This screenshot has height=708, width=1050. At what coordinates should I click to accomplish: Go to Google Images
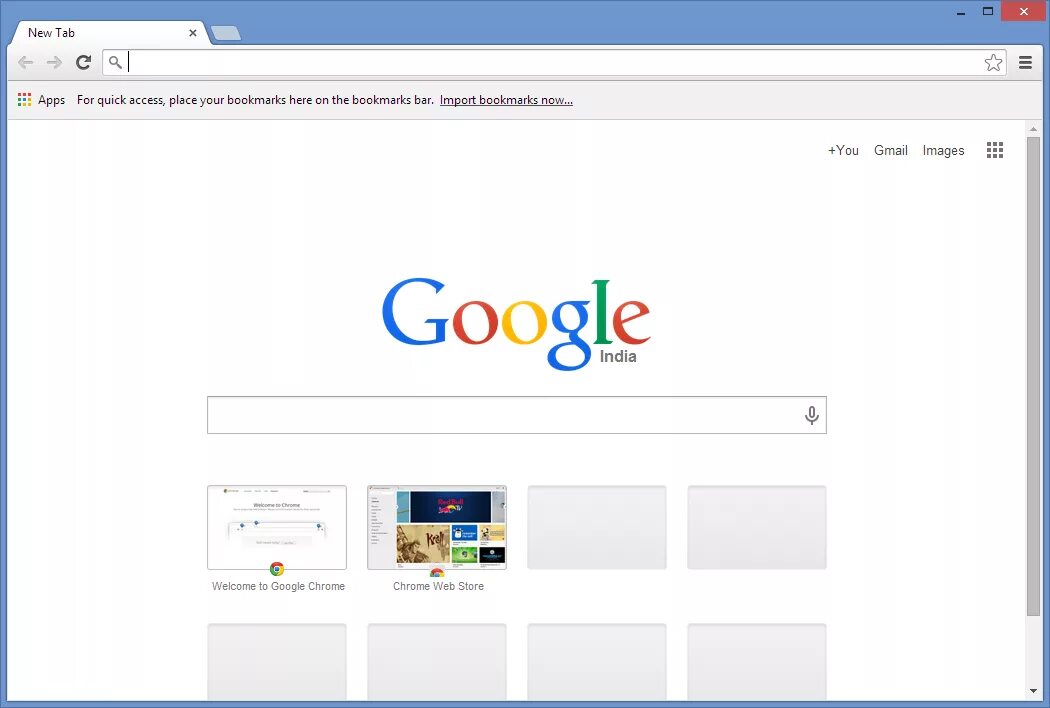pyautogui.click(x=943, y=150)
